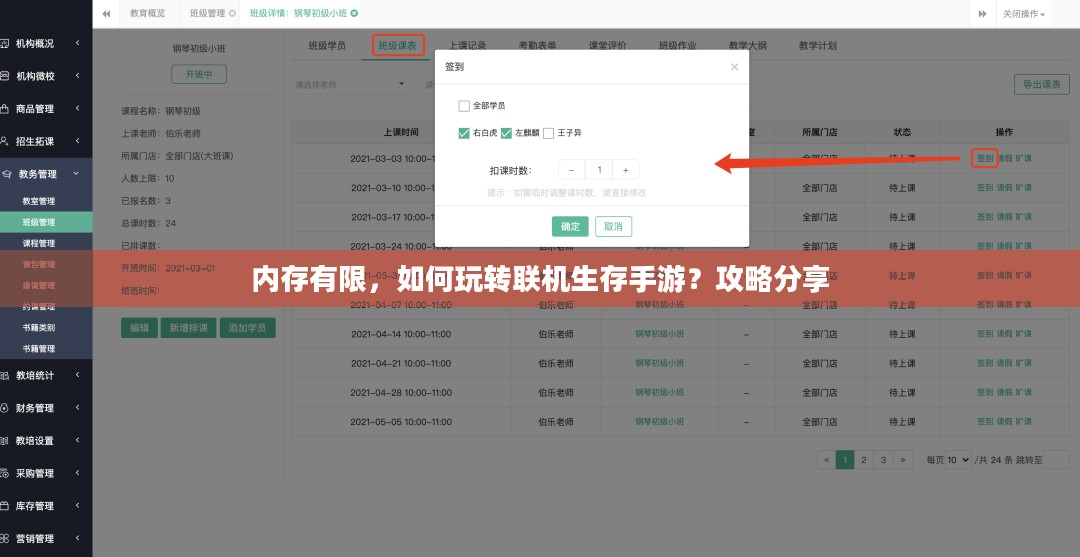Go to page 3

[883, 461]
